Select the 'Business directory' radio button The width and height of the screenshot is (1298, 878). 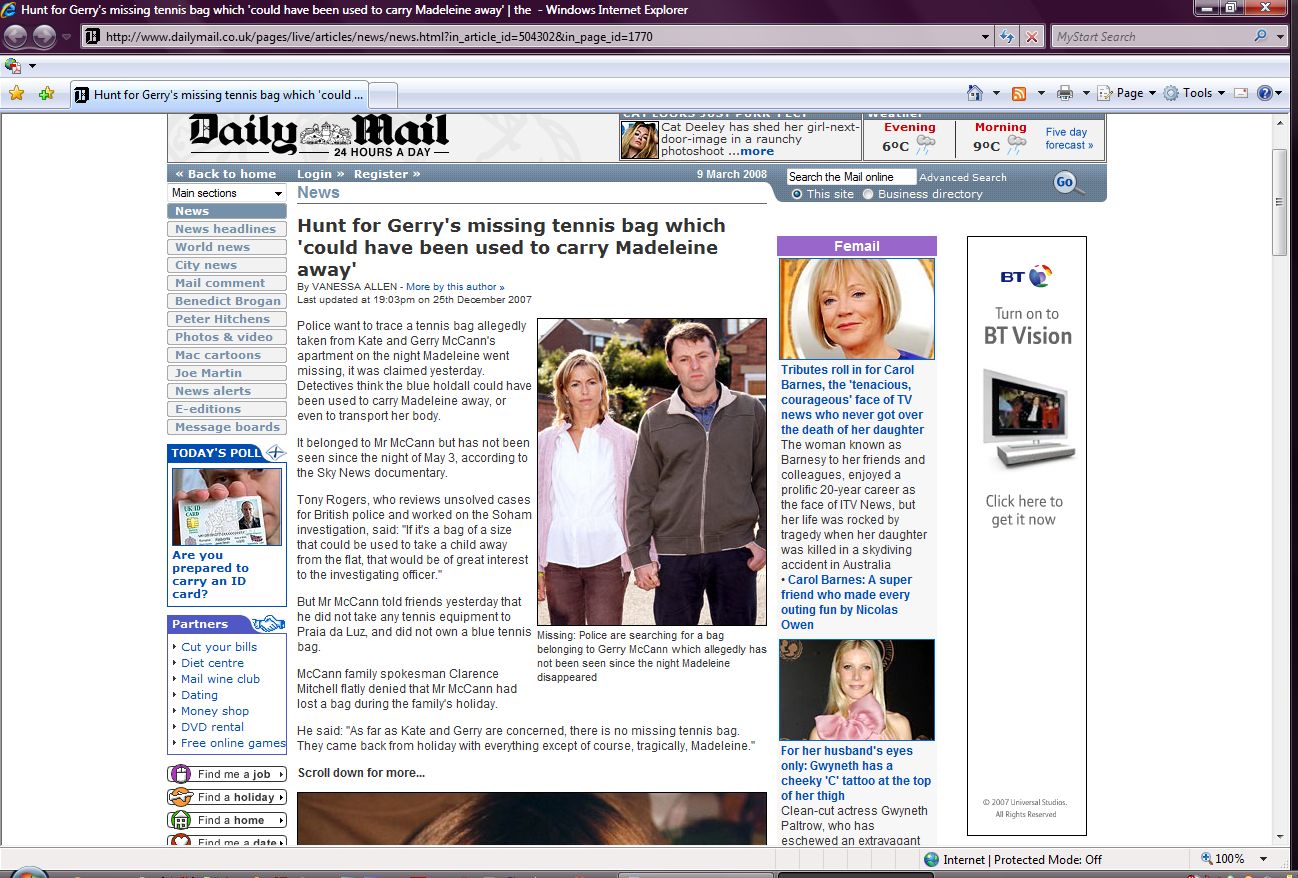[868, 194]
